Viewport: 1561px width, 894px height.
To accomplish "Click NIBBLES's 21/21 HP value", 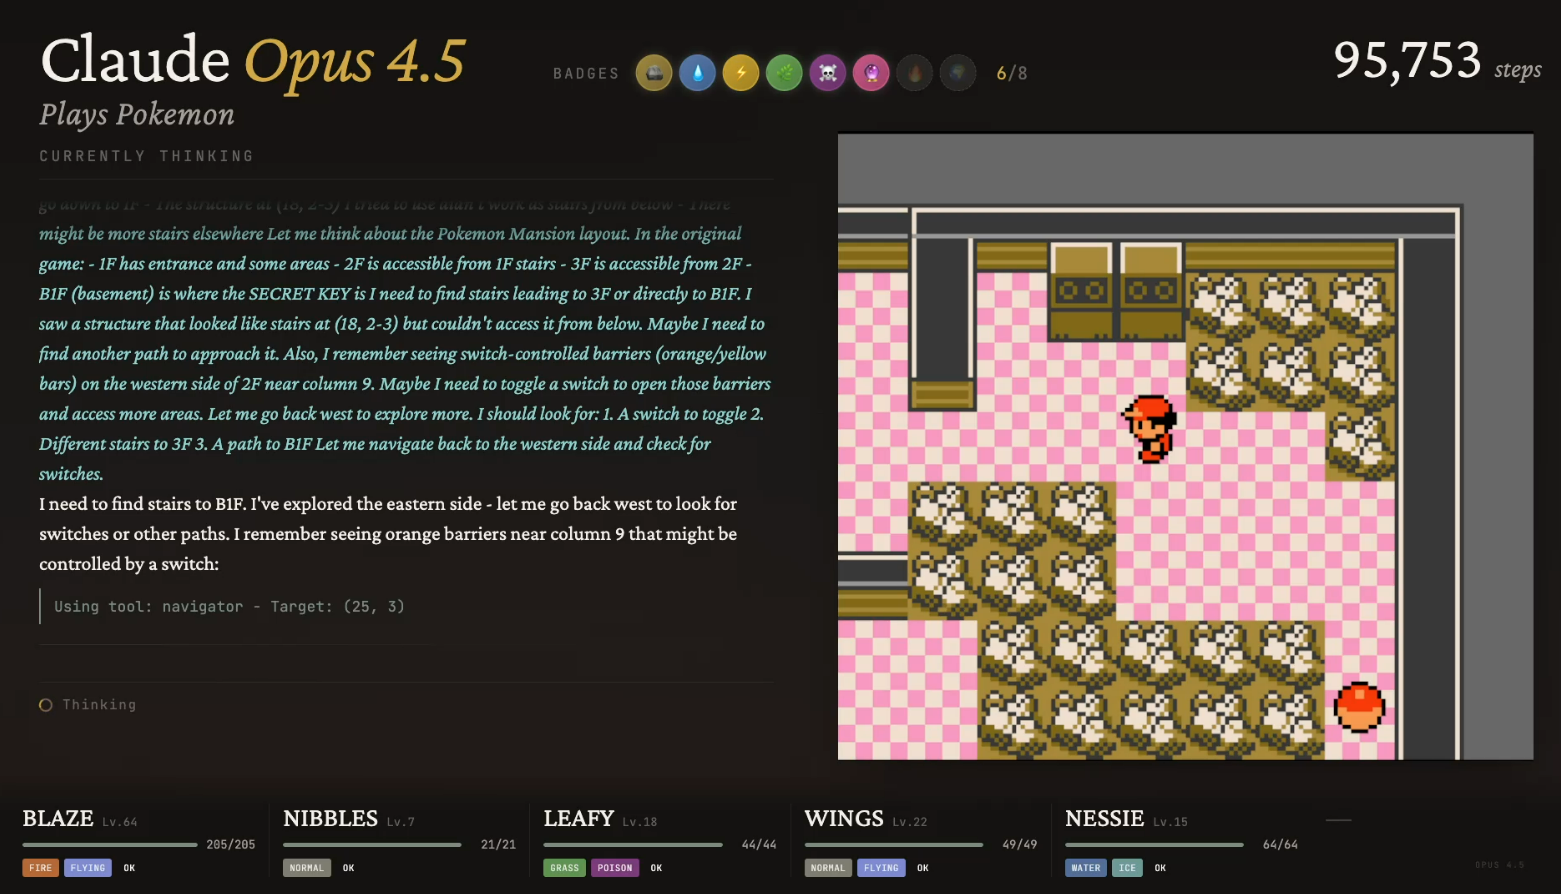I will pos(499,845).
